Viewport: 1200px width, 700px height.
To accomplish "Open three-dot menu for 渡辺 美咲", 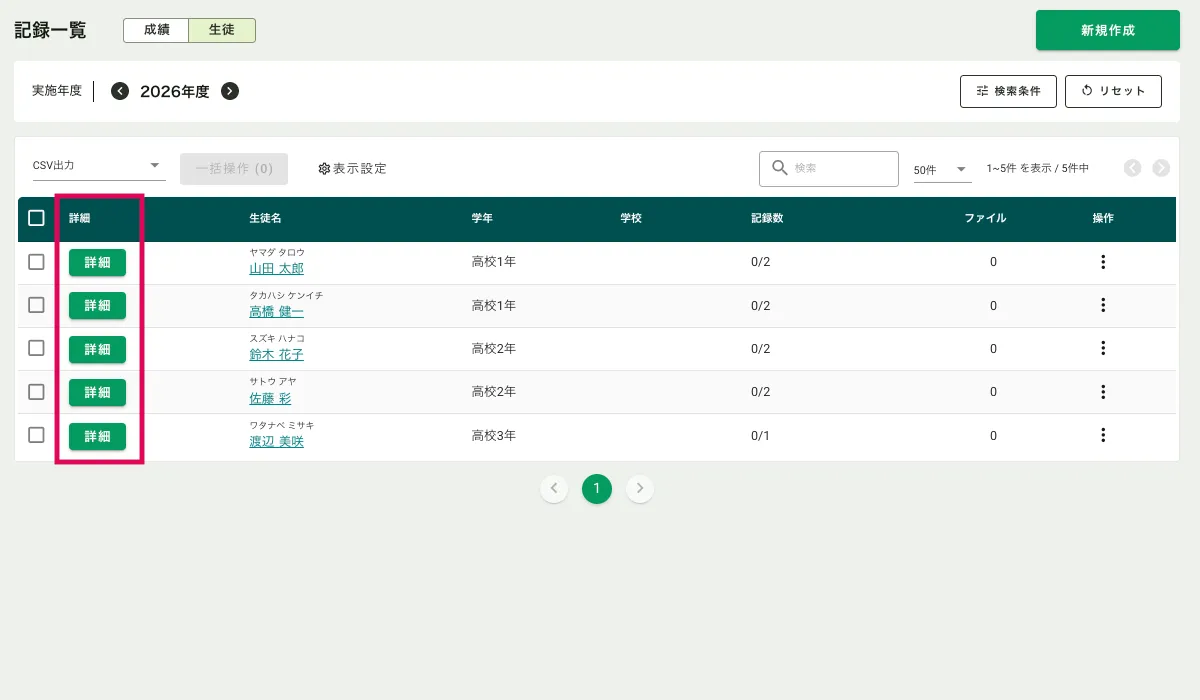I will point(1103,435).
